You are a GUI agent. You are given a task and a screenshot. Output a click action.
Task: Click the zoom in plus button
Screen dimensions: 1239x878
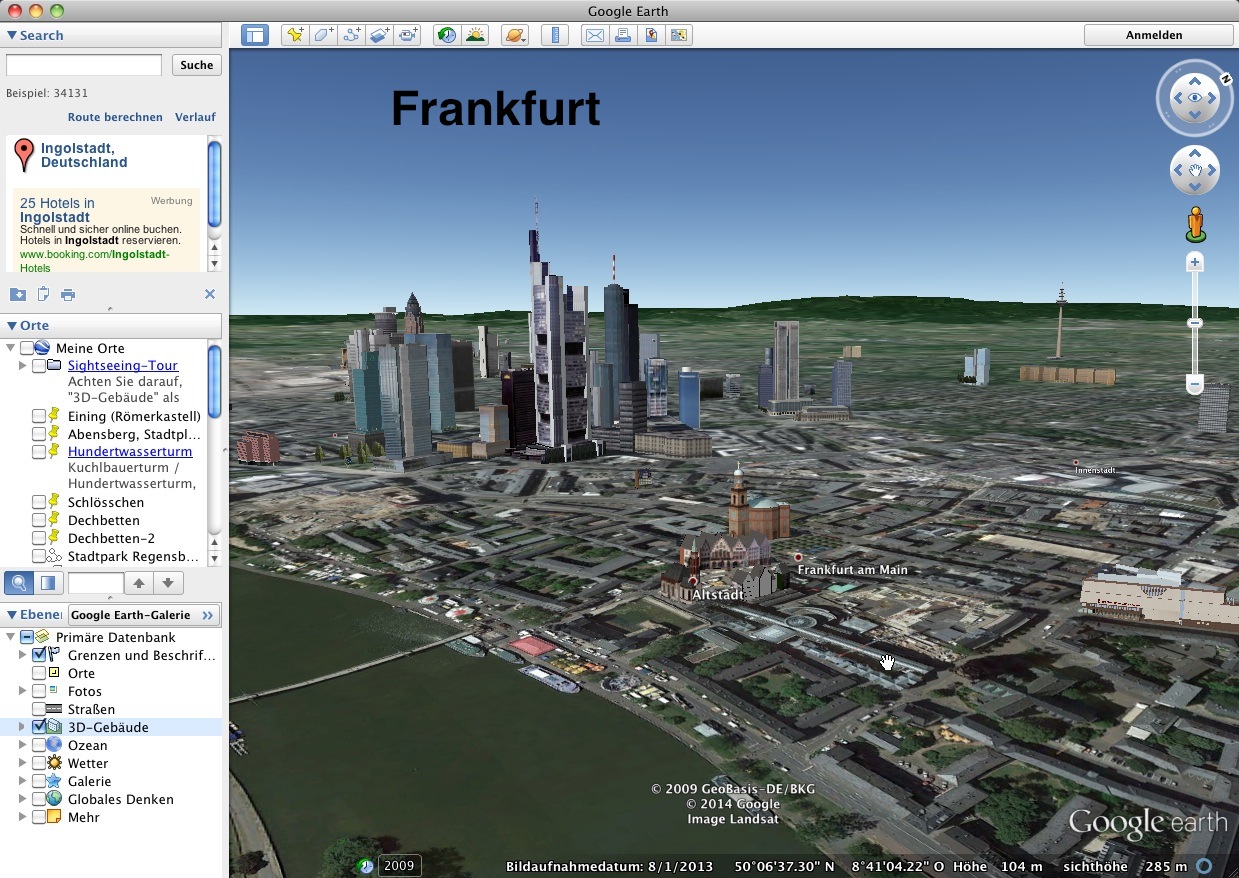pyautogui.click(x=1194, y=262)
